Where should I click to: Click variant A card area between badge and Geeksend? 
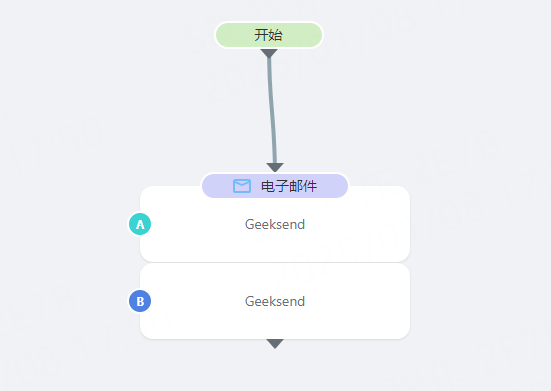(198, 224)
